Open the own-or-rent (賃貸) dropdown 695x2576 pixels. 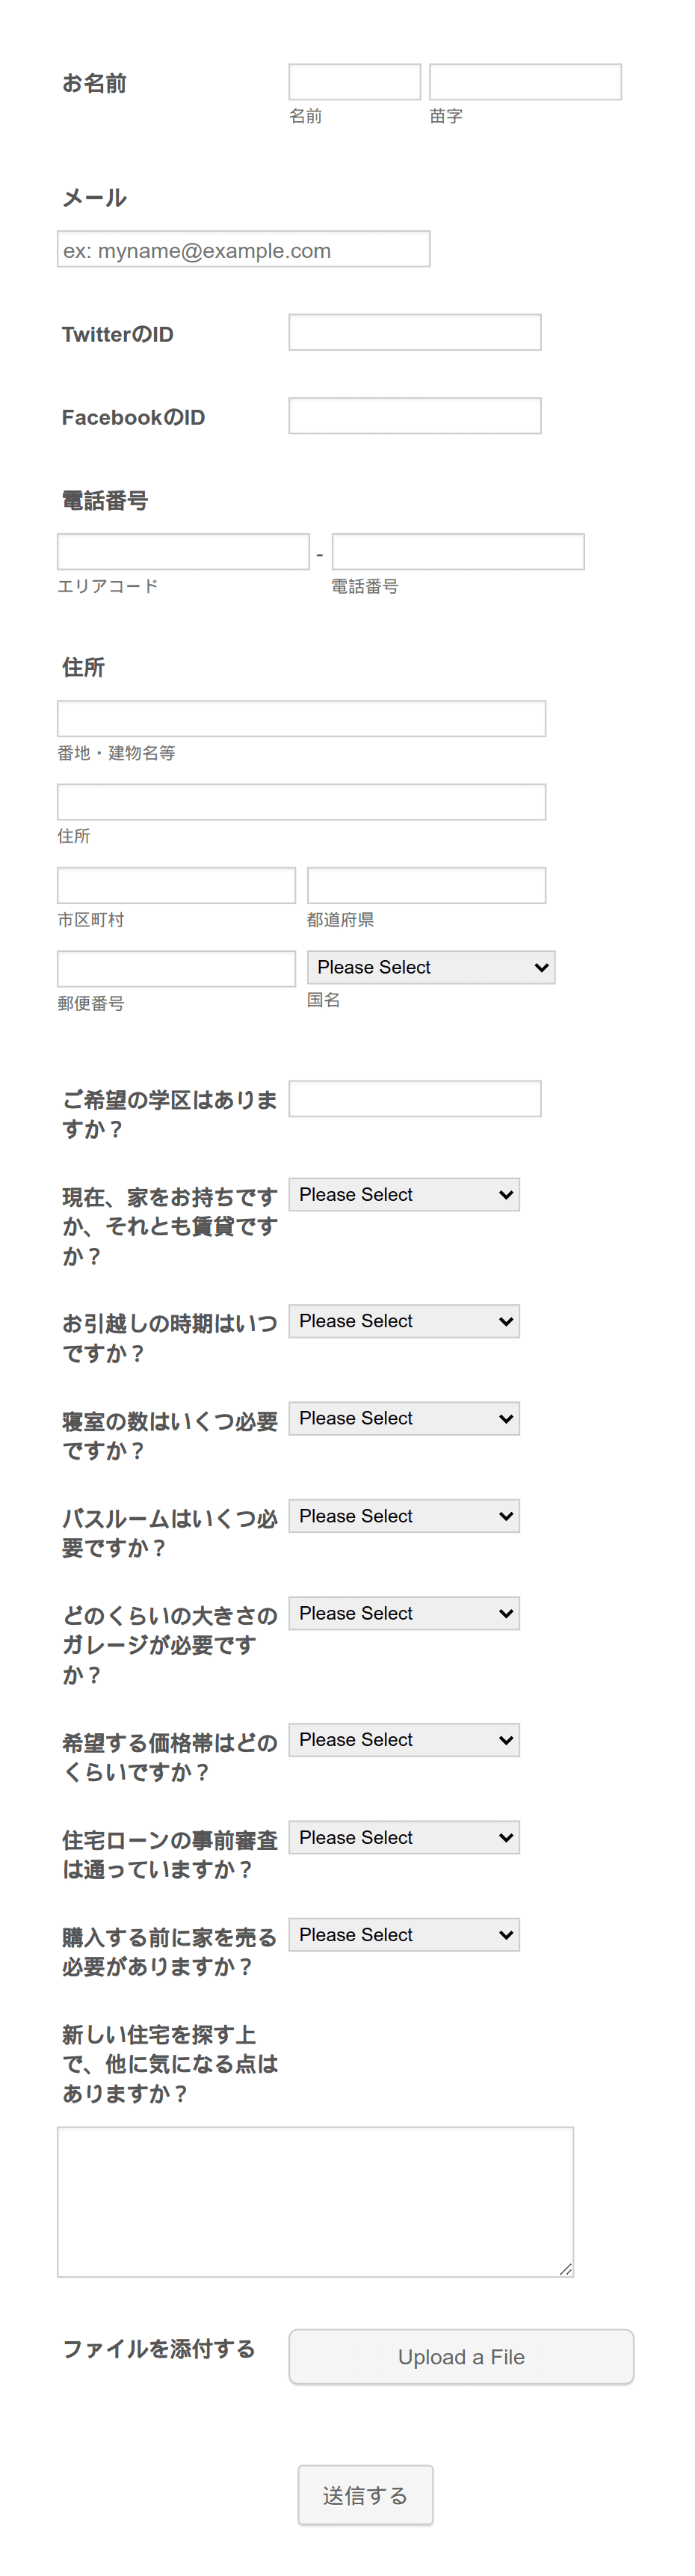404,1195
